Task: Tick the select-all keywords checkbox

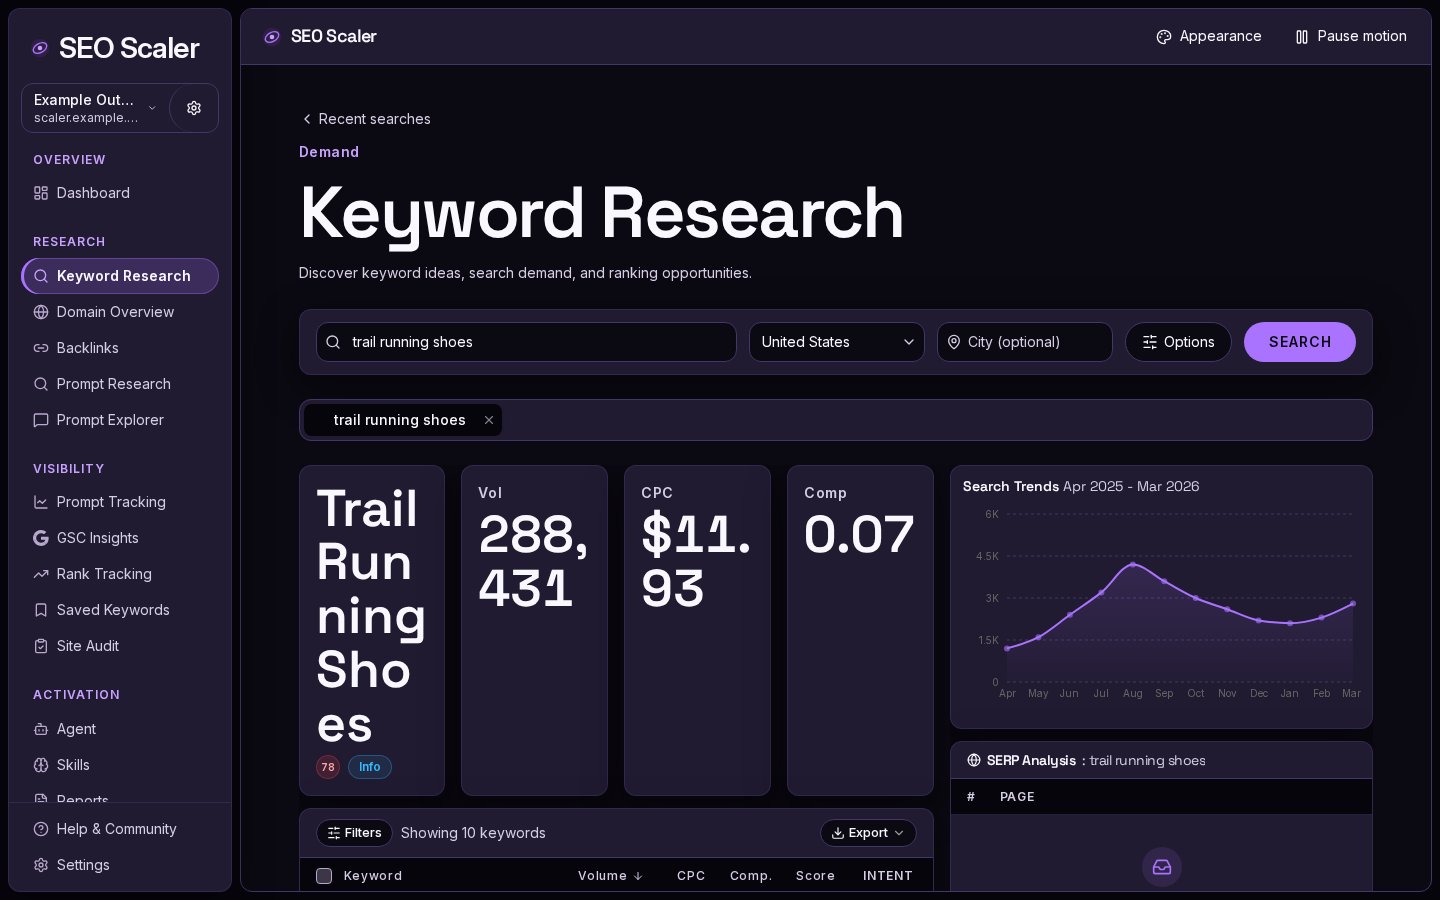Action: tap(324, 876)
